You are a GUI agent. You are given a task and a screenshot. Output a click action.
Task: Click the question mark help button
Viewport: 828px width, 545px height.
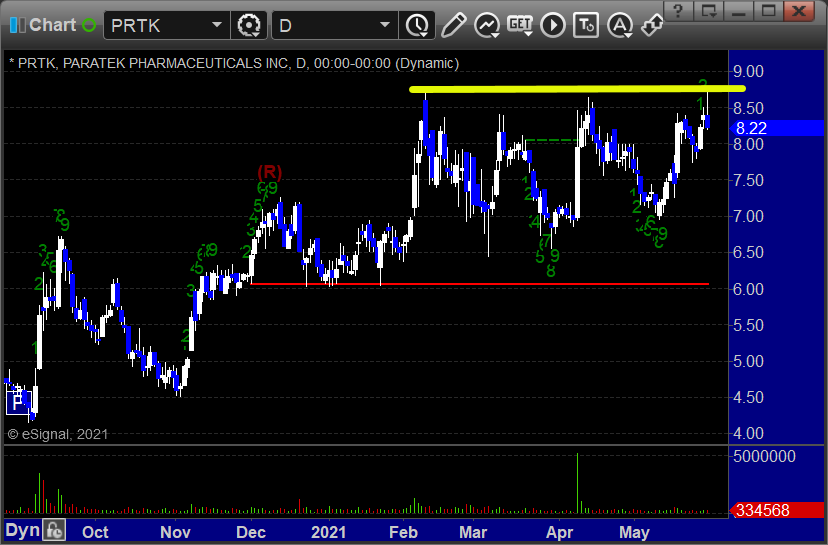click(x=678, y=11)
